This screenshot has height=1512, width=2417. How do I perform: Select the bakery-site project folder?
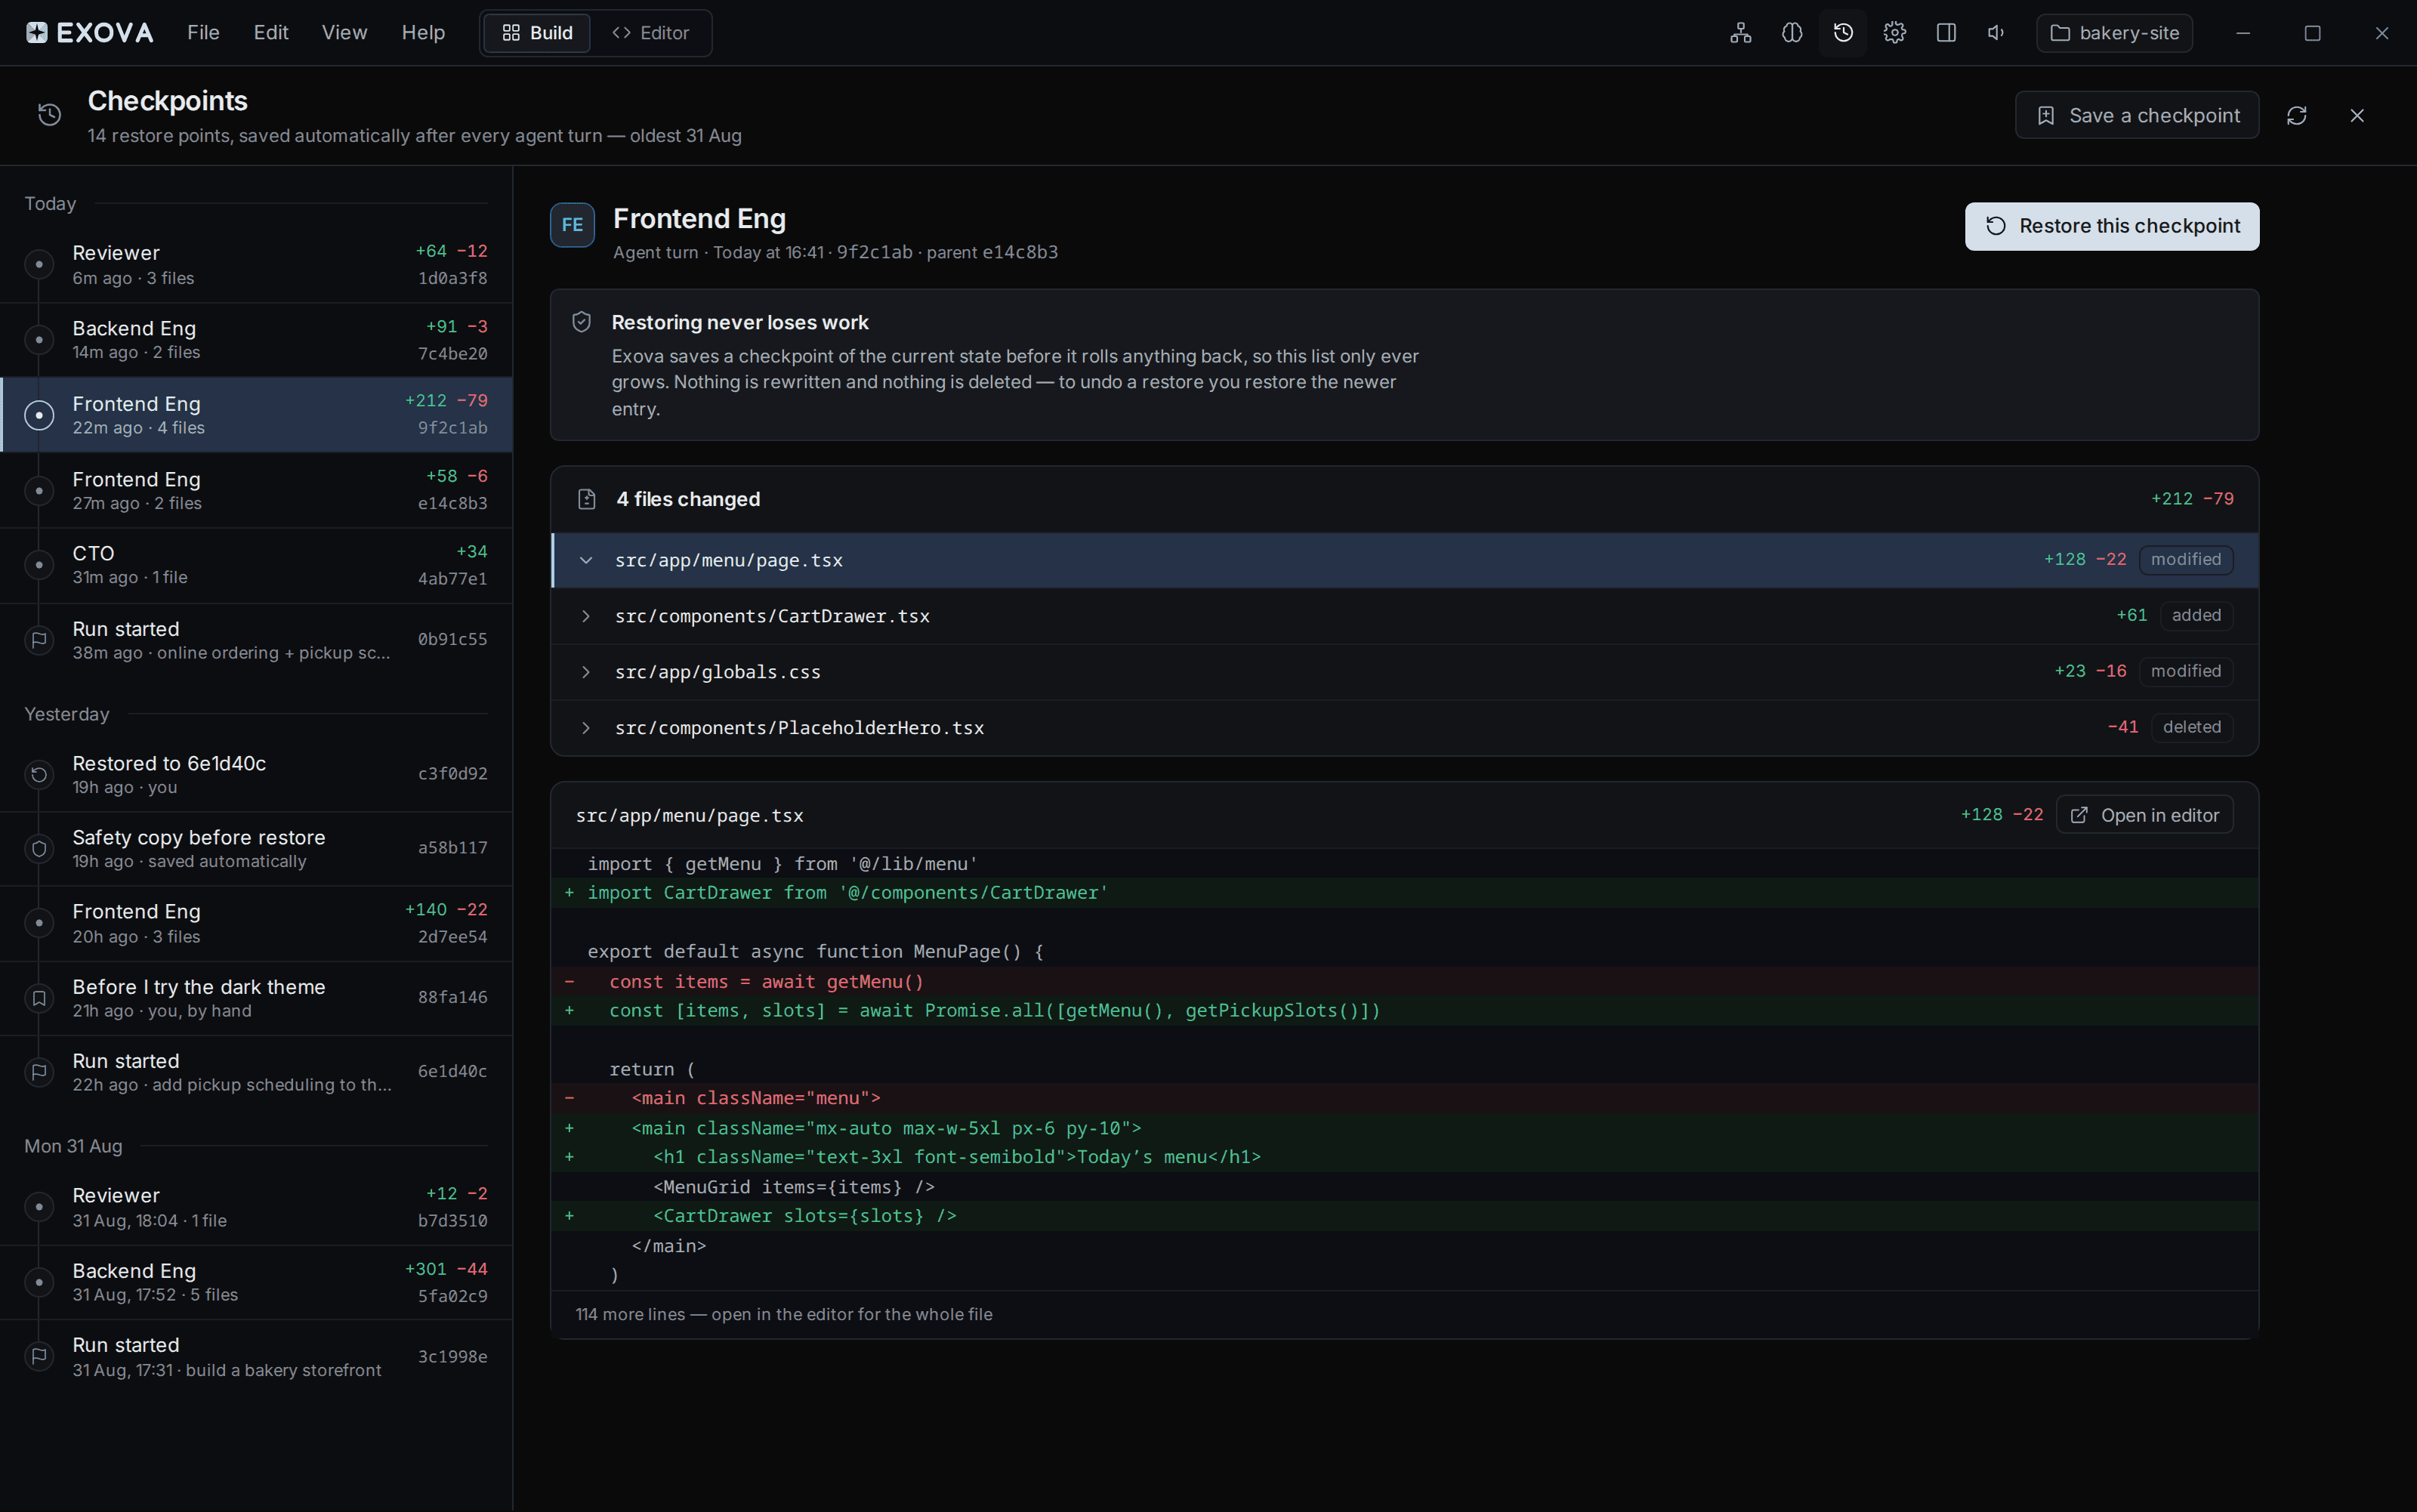(x=2114, y=33)
